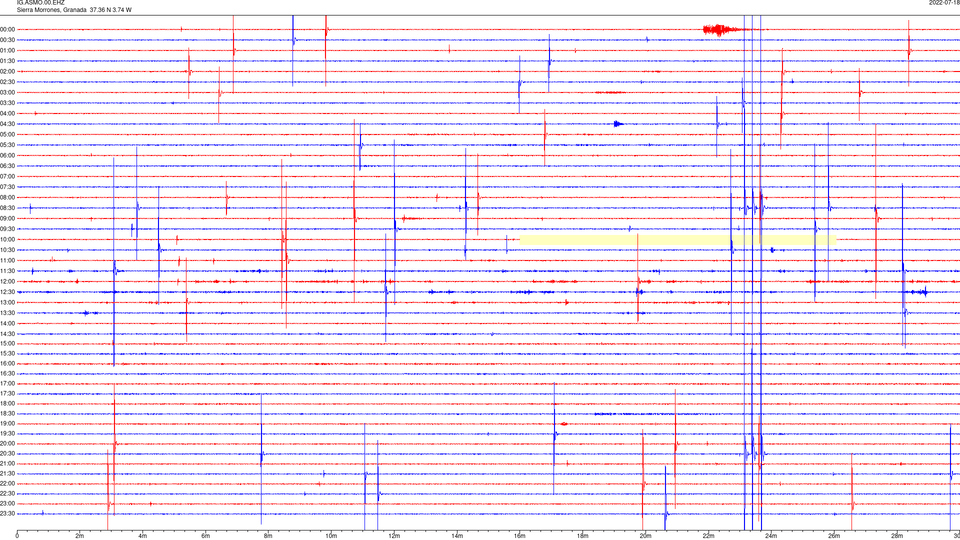Click the 10m axis tick label
The image size is (960, 540).
pos(331,536)
